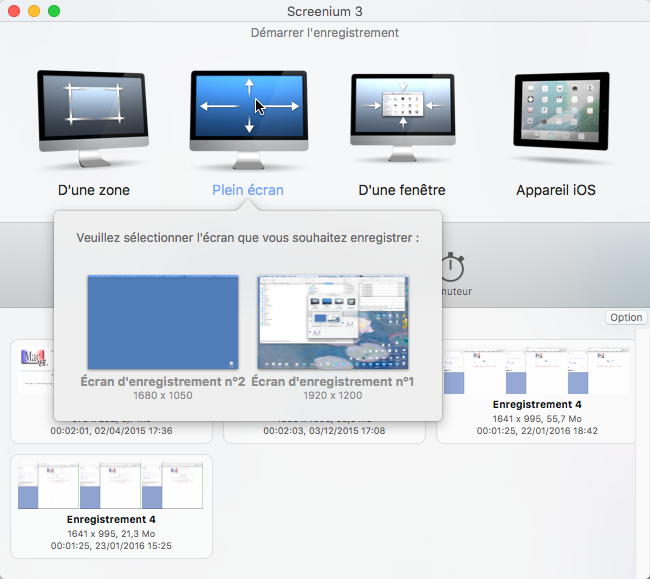Select screen thumbnail Écran d'enregistrement n°1
This screenshot has height=579, width=650.
[333, 322]
